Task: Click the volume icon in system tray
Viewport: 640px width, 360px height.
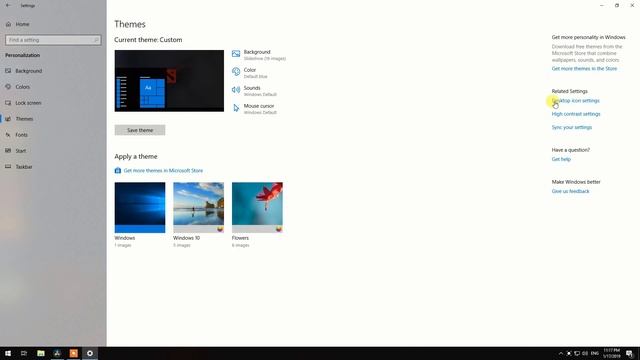Action: (x=585, y=353)
